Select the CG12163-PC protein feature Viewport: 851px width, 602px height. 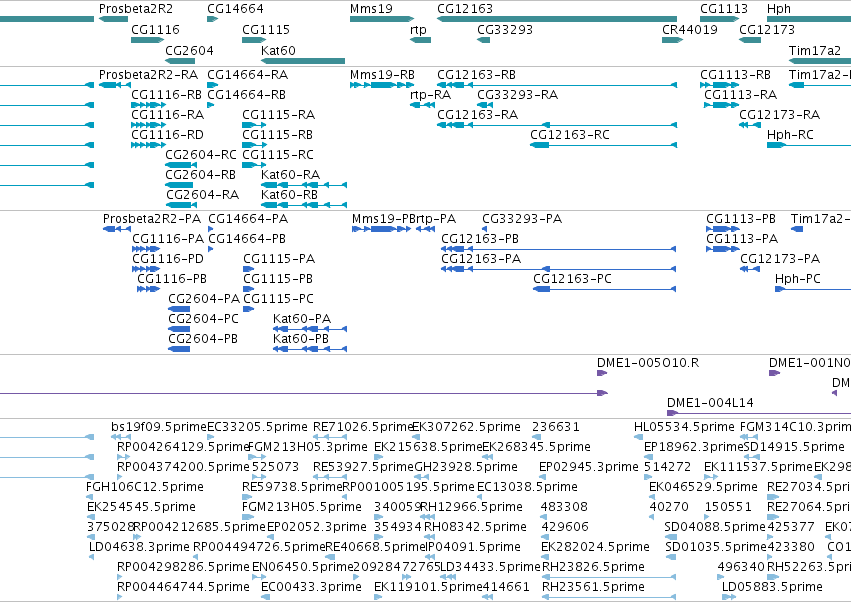click(605, 289)
